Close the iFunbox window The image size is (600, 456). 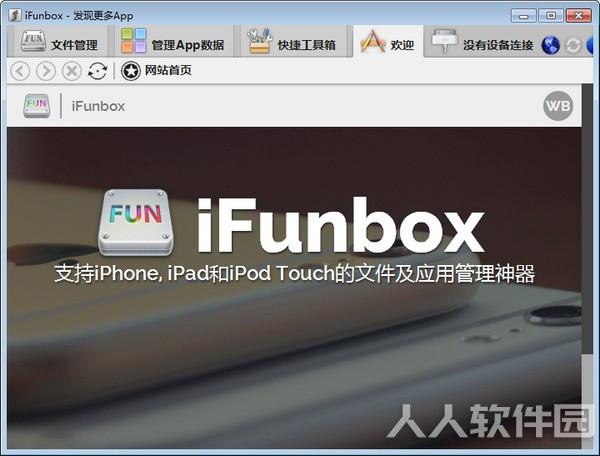pos(579,16)
